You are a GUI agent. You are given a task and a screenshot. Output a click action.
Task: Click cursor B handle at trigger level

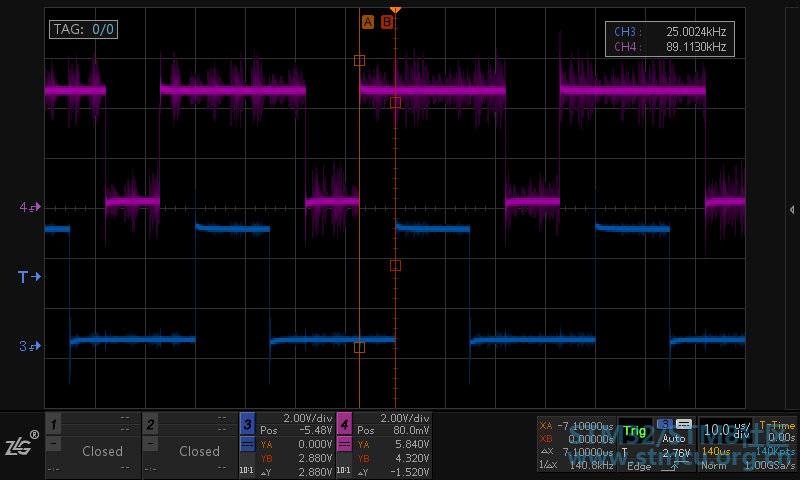pos(395,265)
